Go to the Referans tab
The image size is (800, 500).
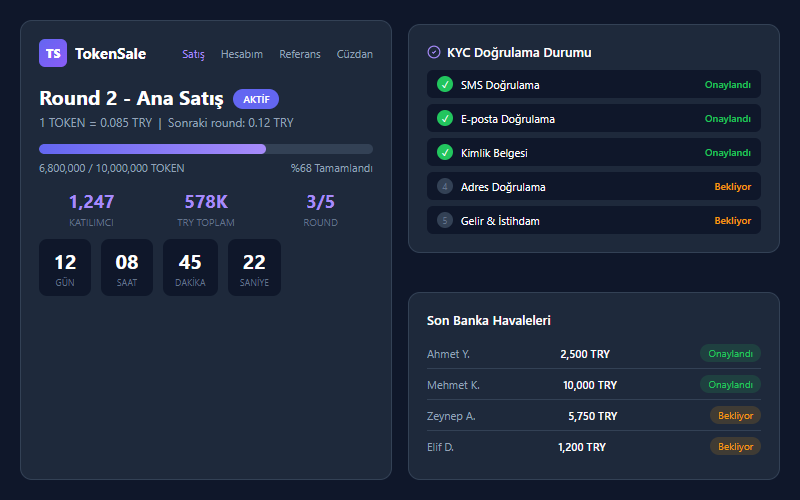click(300, 54)
